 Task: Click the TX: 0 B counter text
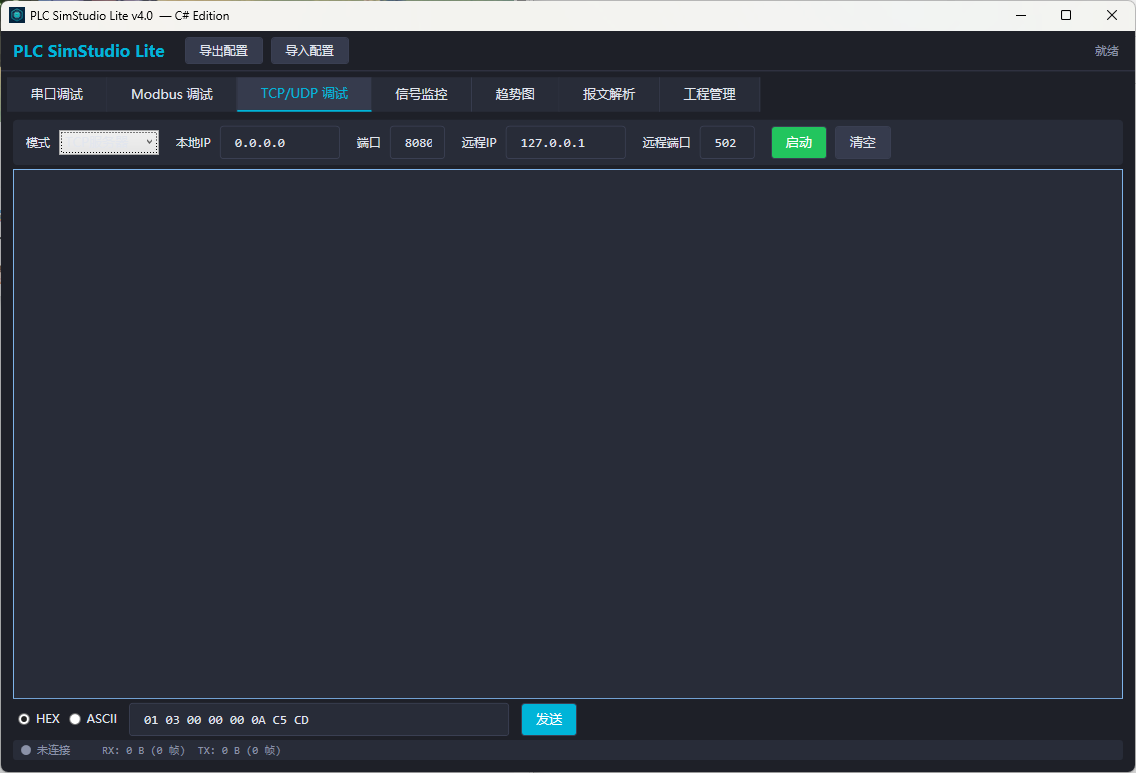239,751
